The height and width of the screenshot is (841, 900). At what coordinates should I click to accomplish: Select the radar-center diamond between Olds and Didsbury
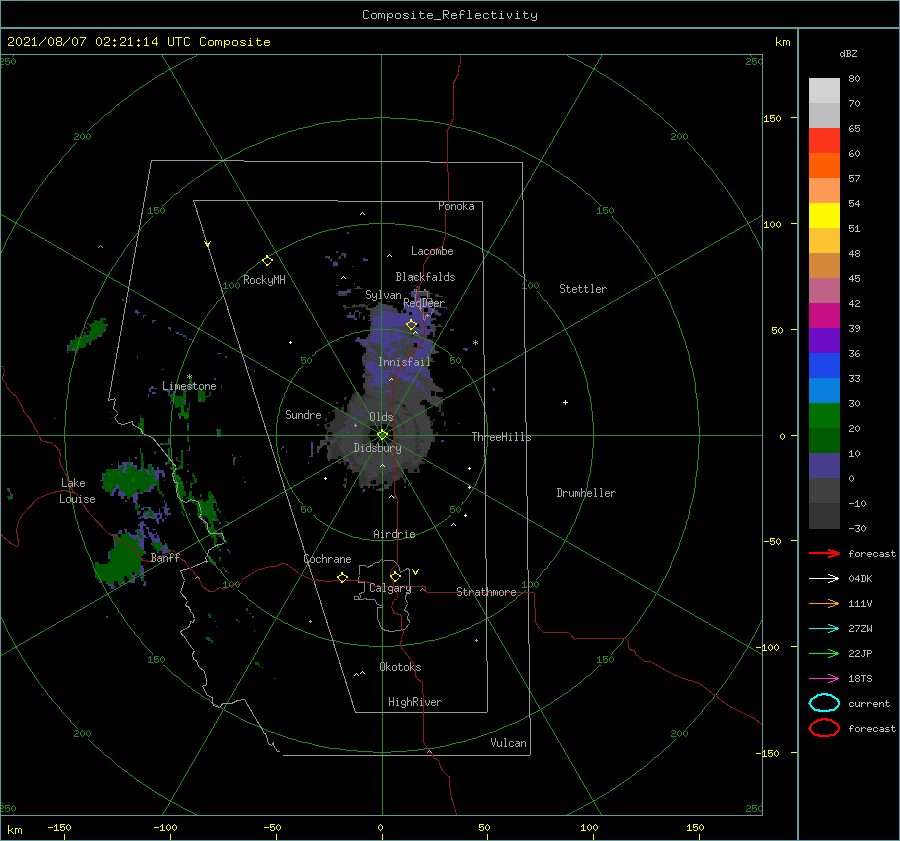[382, 435]
